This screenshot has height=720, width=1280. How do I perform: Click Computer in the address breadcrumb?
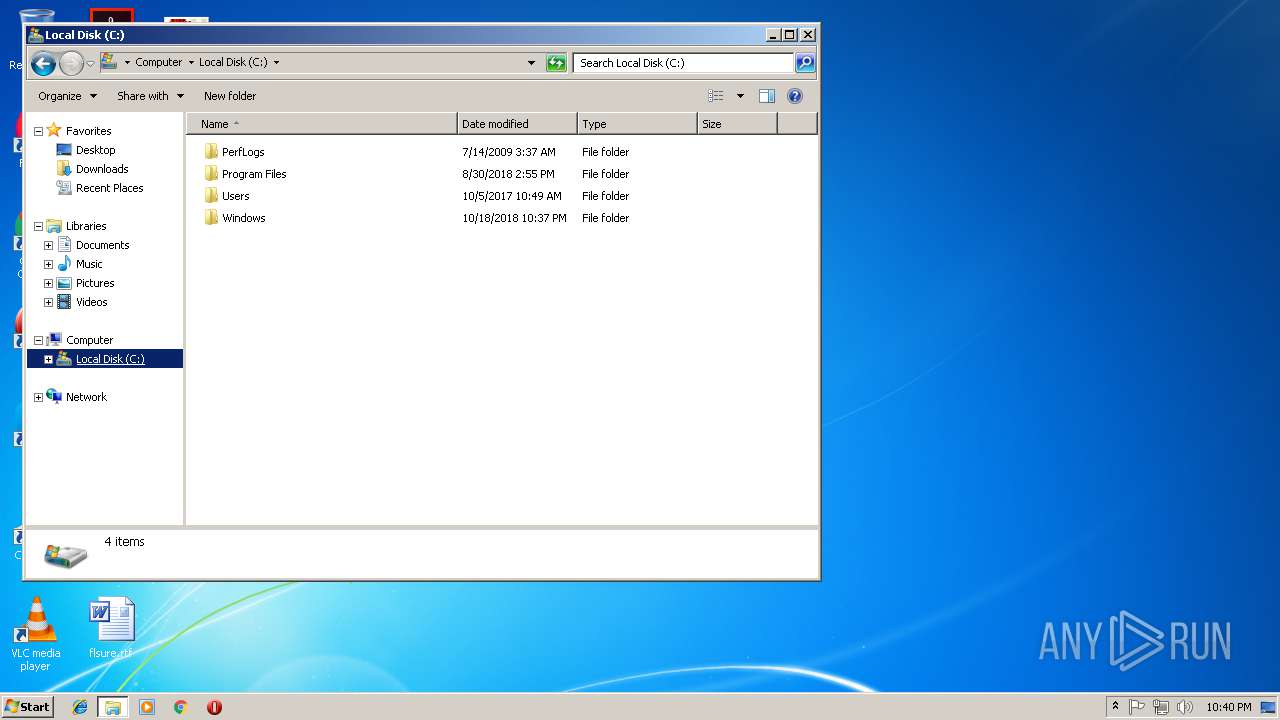pos(159,62)
